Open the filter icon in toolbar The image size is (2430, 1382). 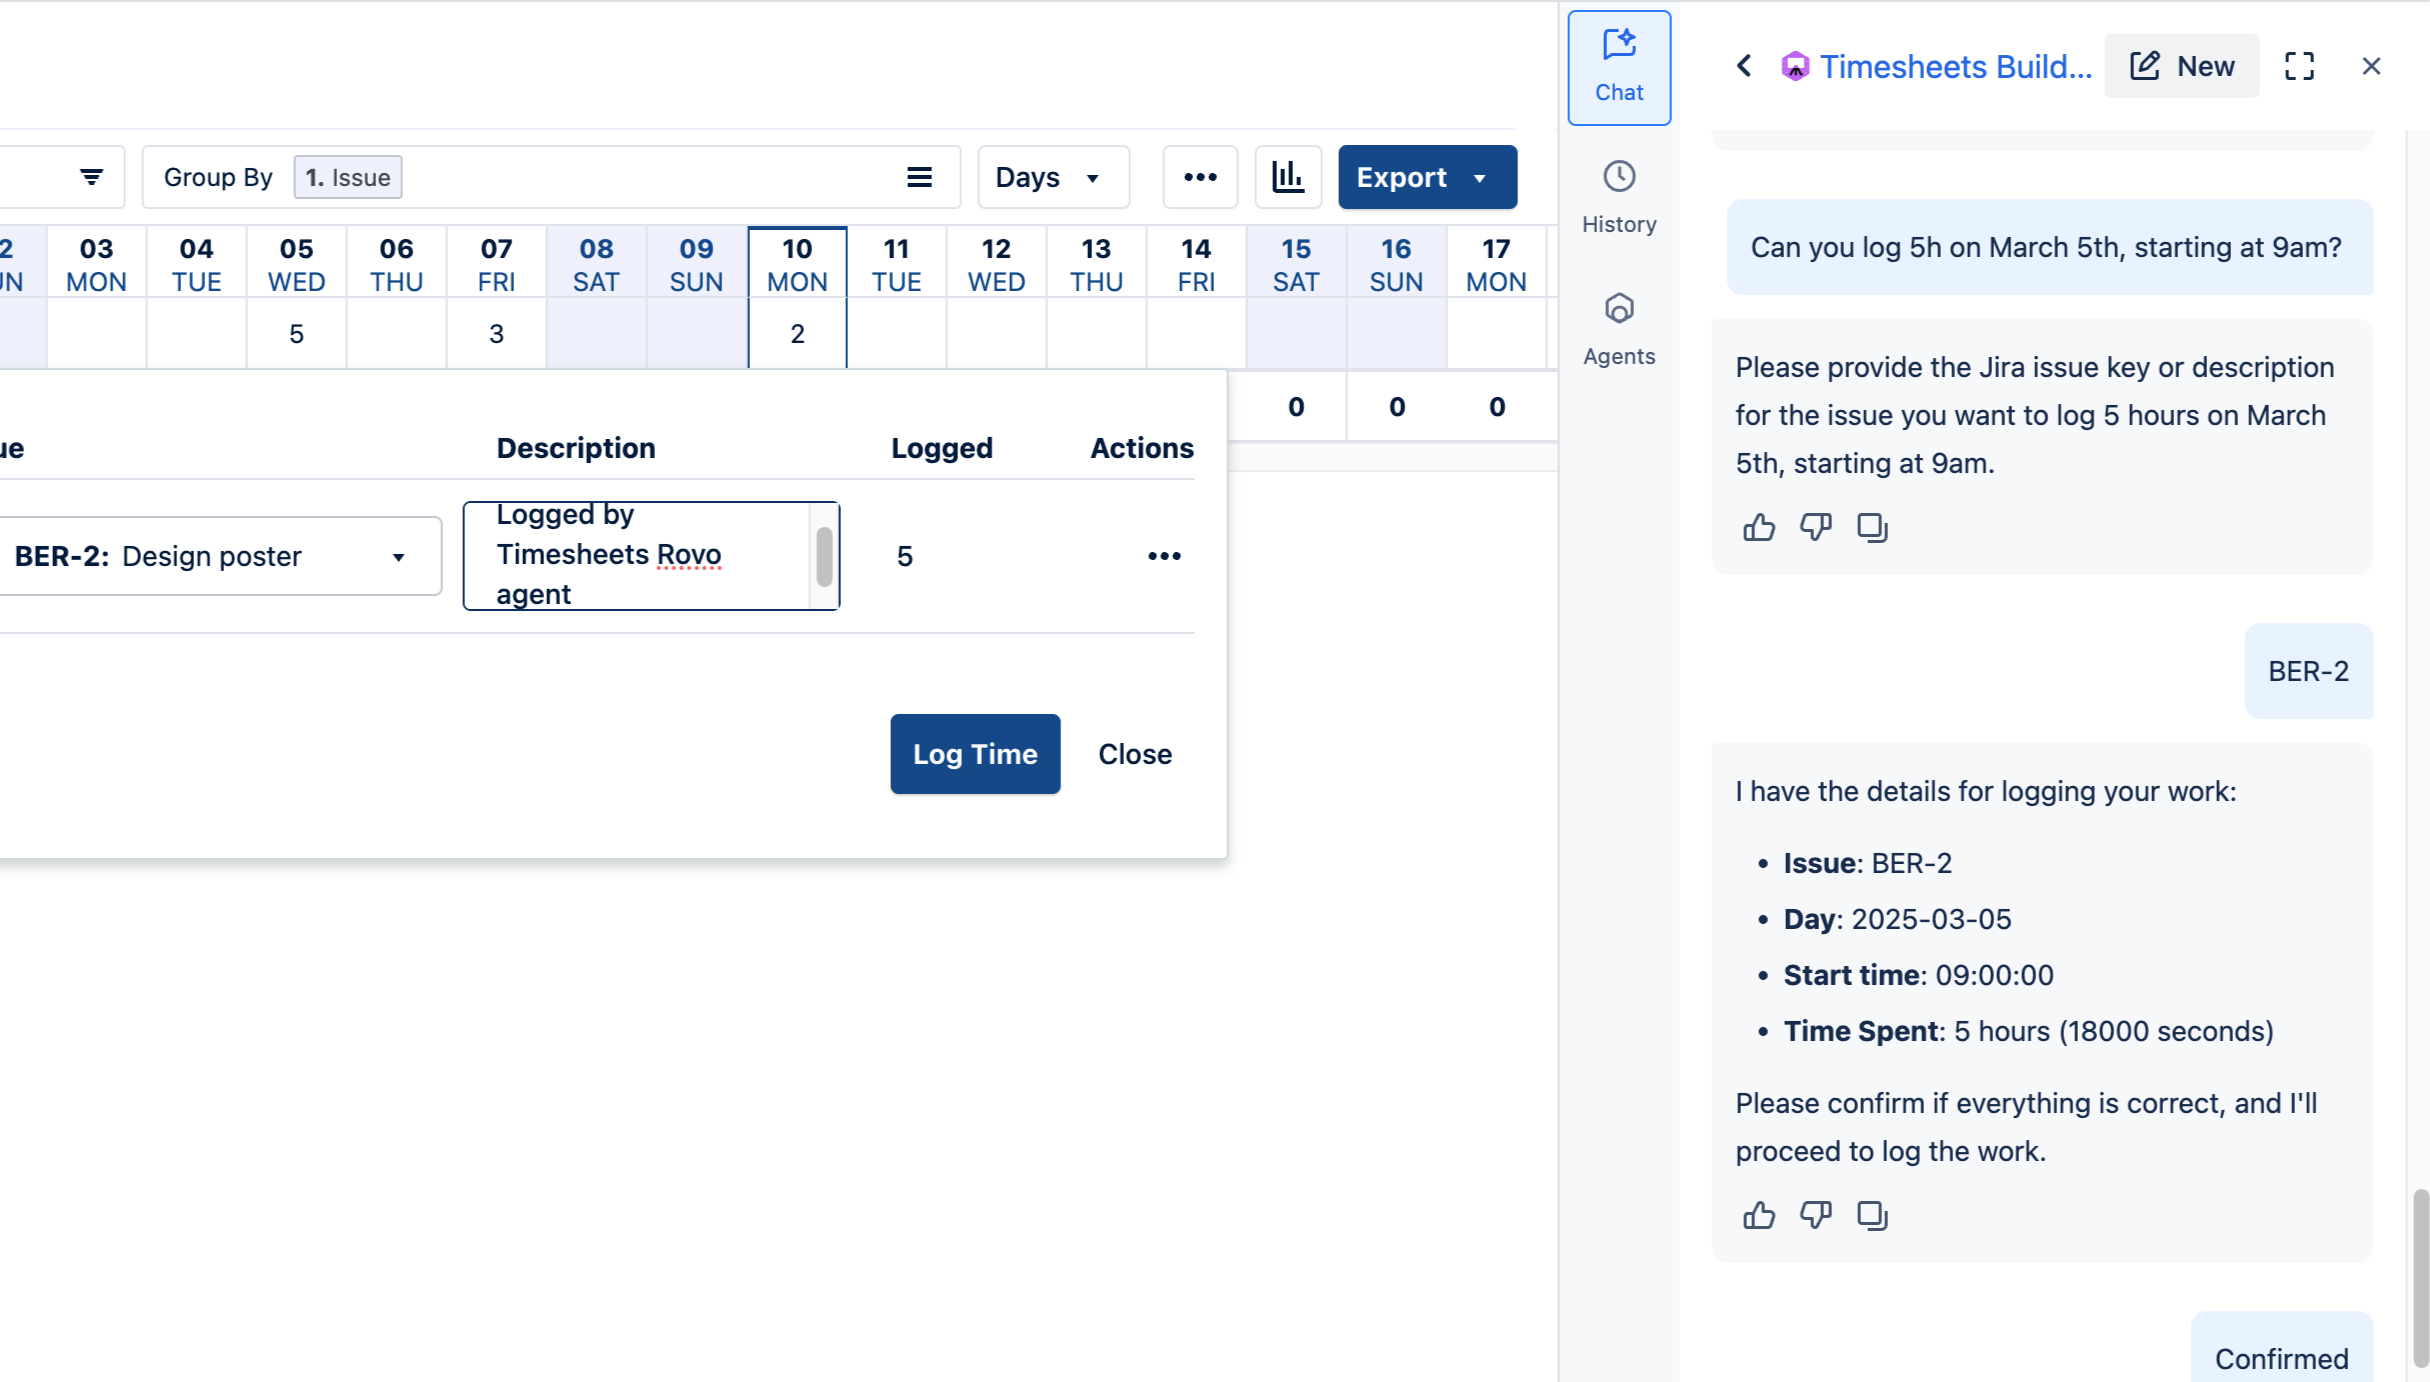click(91, 177)
